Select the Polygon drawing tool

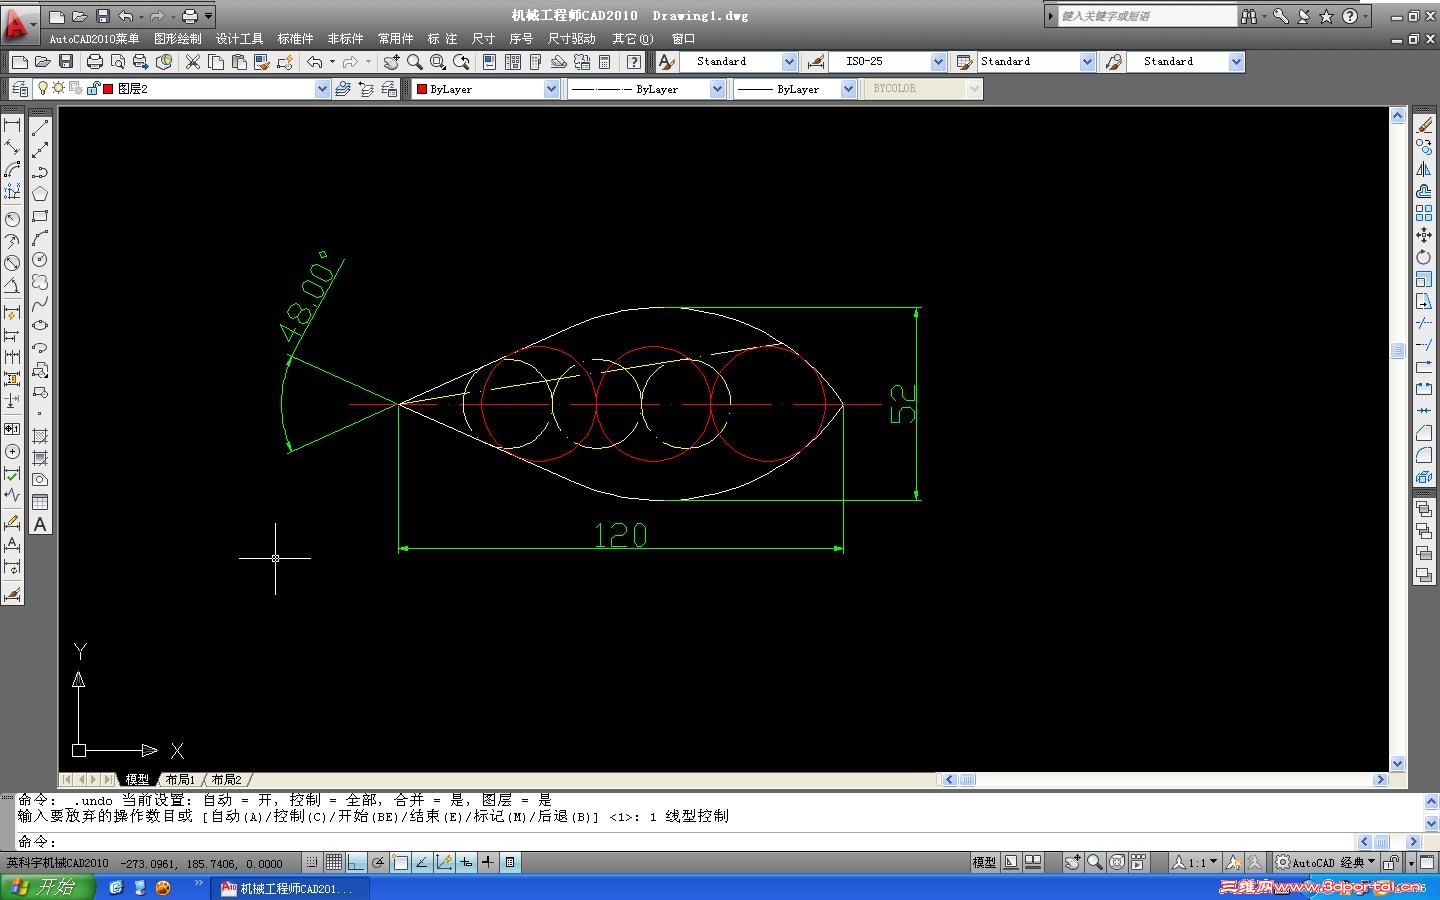click(x=40, y=192)
